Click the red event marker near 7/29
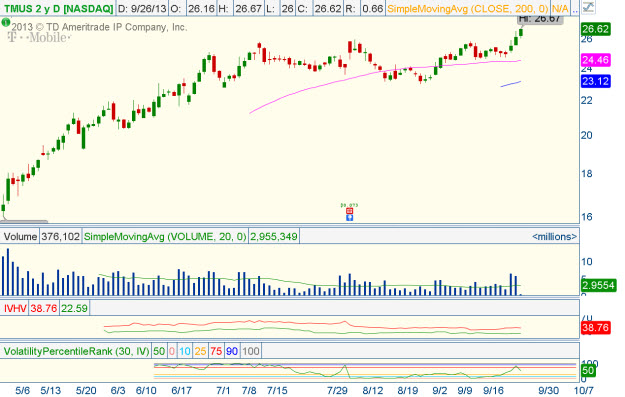This screenshot has width=625, height=397. pos(350,210)
